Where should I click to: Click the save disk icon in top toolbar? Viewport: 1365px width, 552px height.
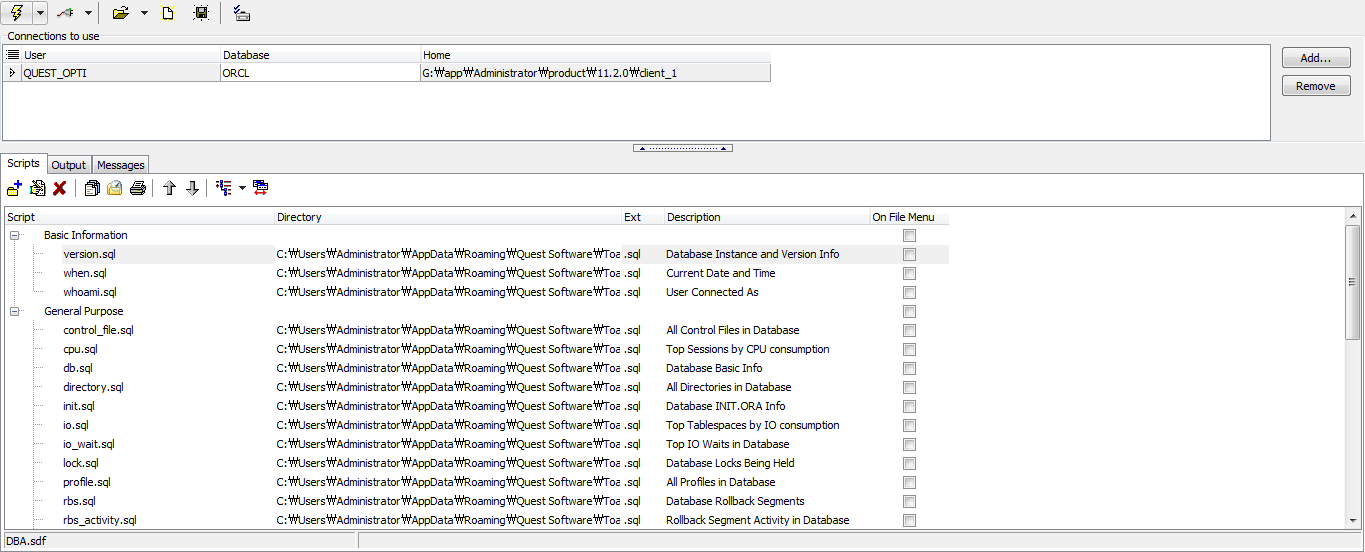pyautogui.click(x=201, y=13)
